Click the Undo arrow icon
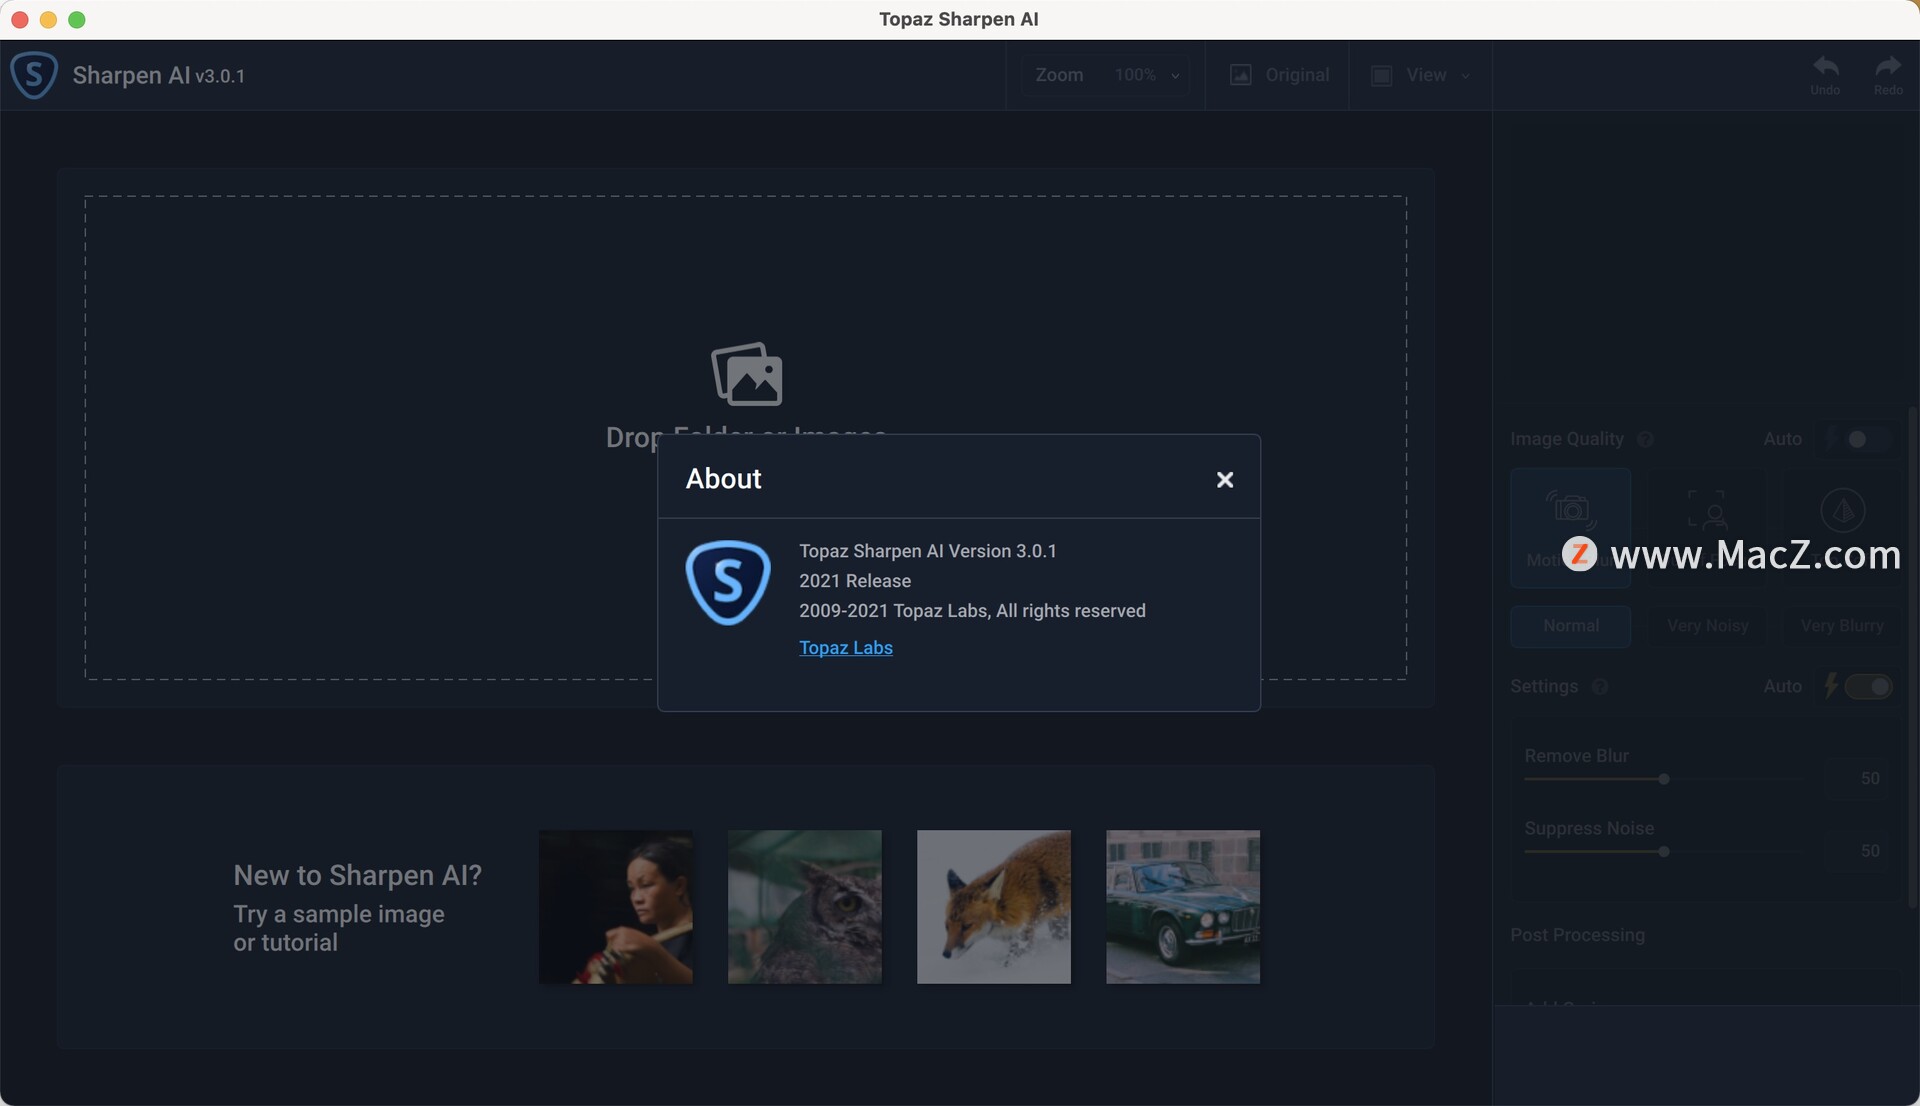The width and height of the screenshot is (1920, 1106). (x=1825, y=67)
